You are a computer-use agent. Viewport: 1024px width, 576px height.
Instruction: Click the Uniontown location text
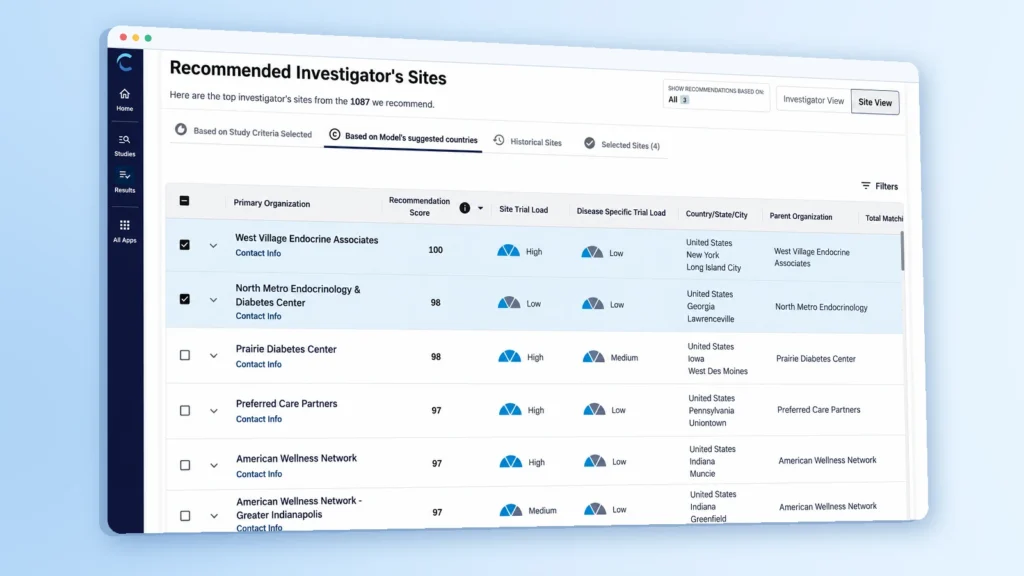(707, 423)
